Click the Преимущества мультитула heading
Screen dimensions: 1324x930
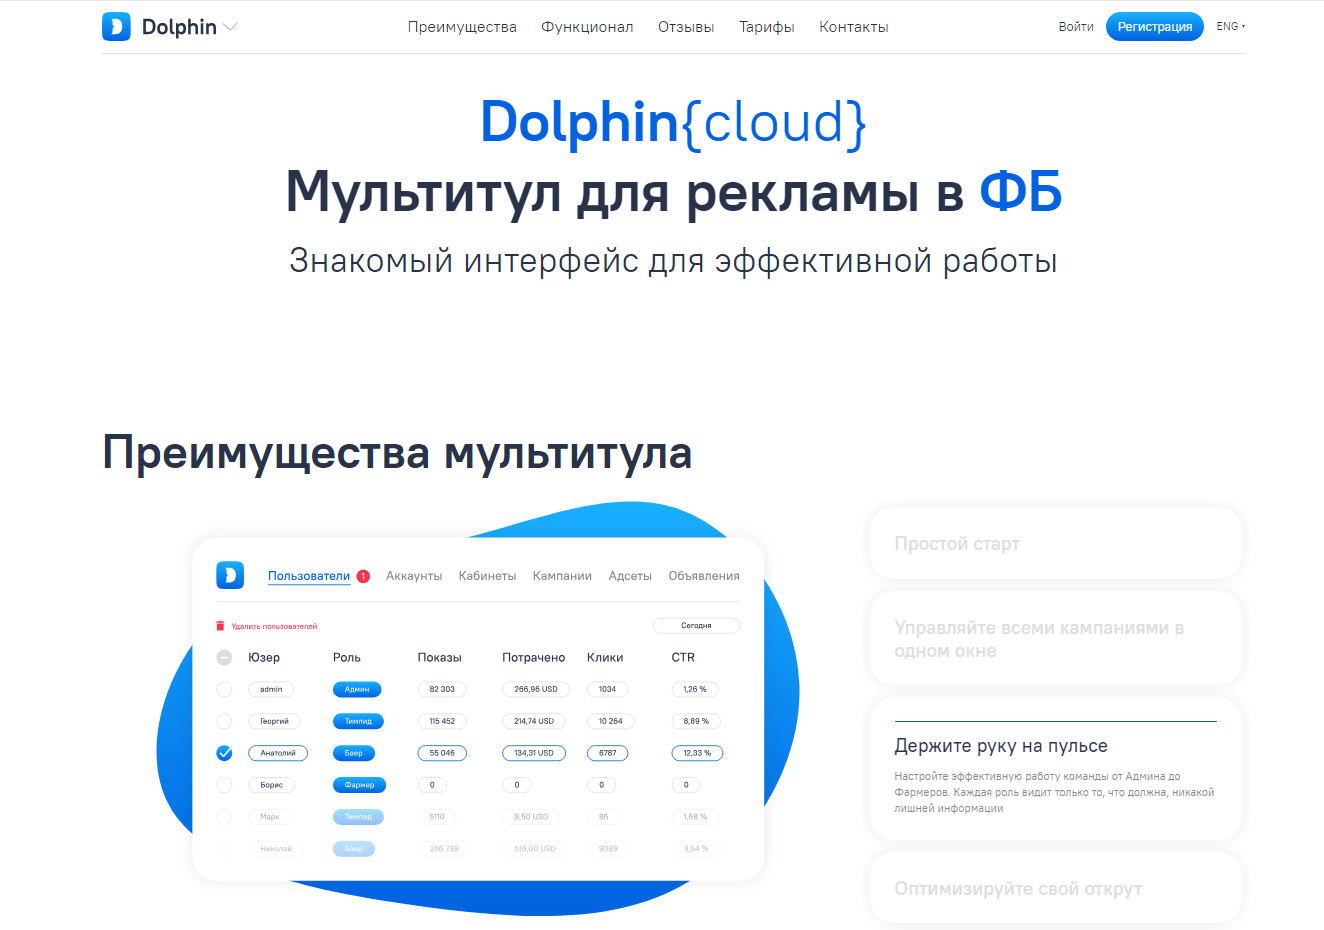(397, 452)
